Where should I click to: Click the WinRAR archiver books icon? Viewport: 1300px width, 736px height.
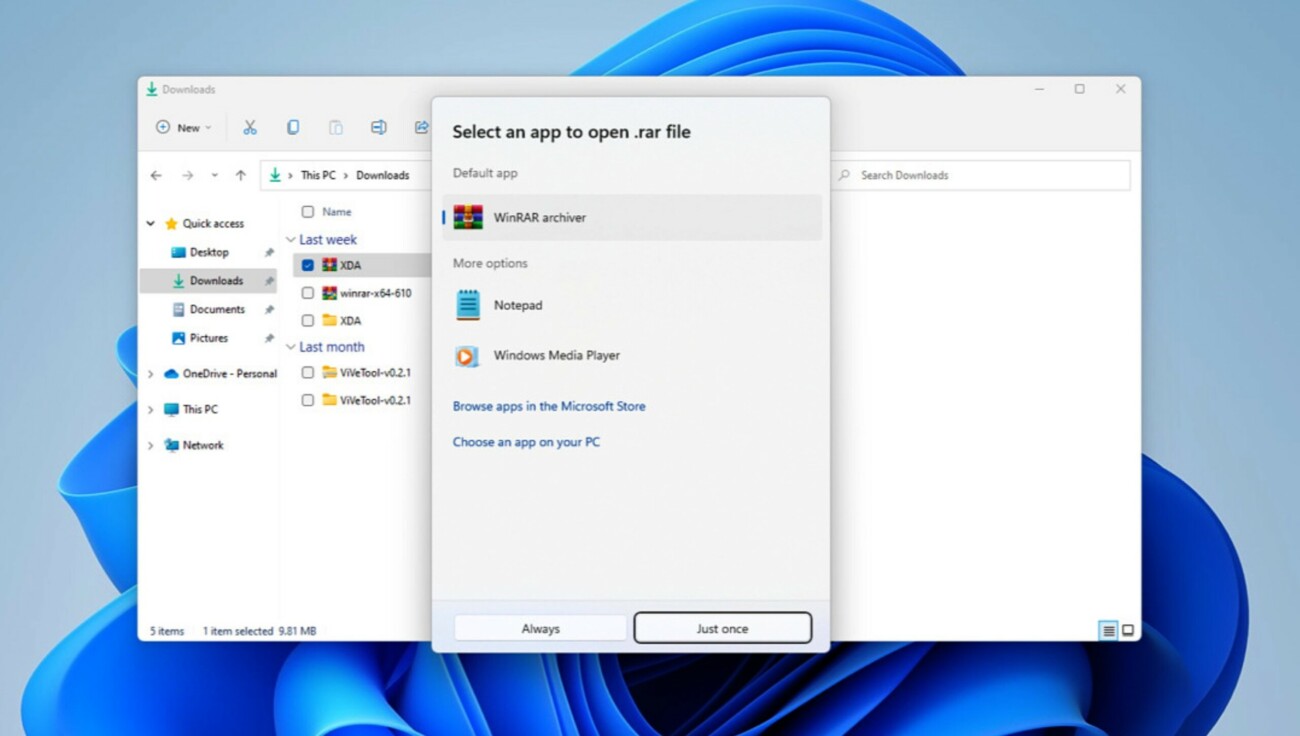[x=468, y=217]
